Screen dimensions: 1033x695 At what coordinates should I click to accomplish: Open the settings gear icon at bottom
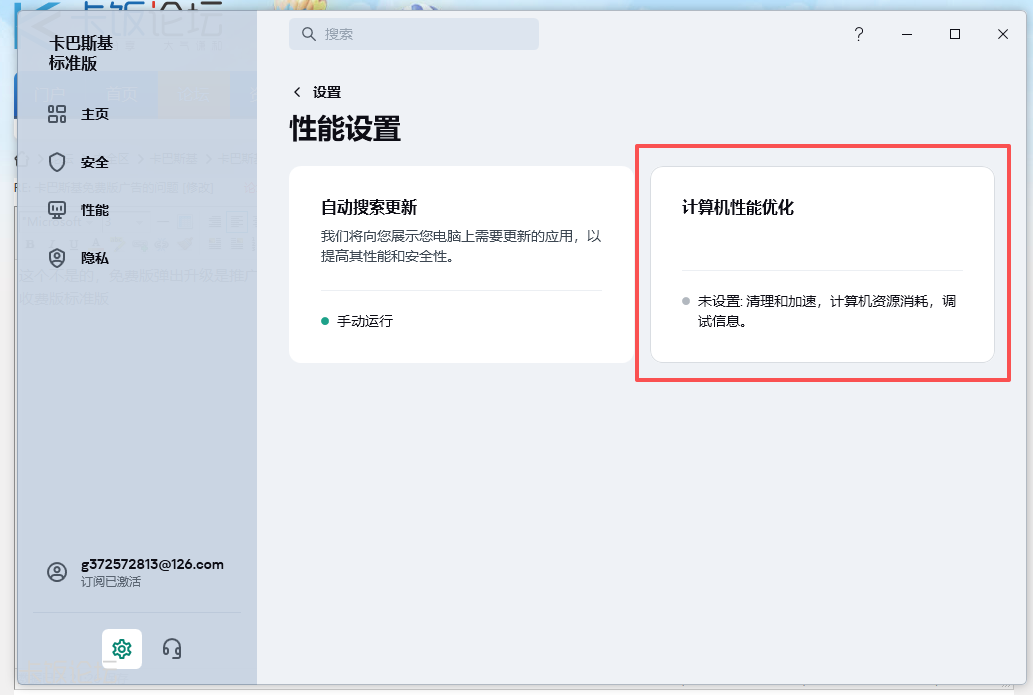(121, 648)
